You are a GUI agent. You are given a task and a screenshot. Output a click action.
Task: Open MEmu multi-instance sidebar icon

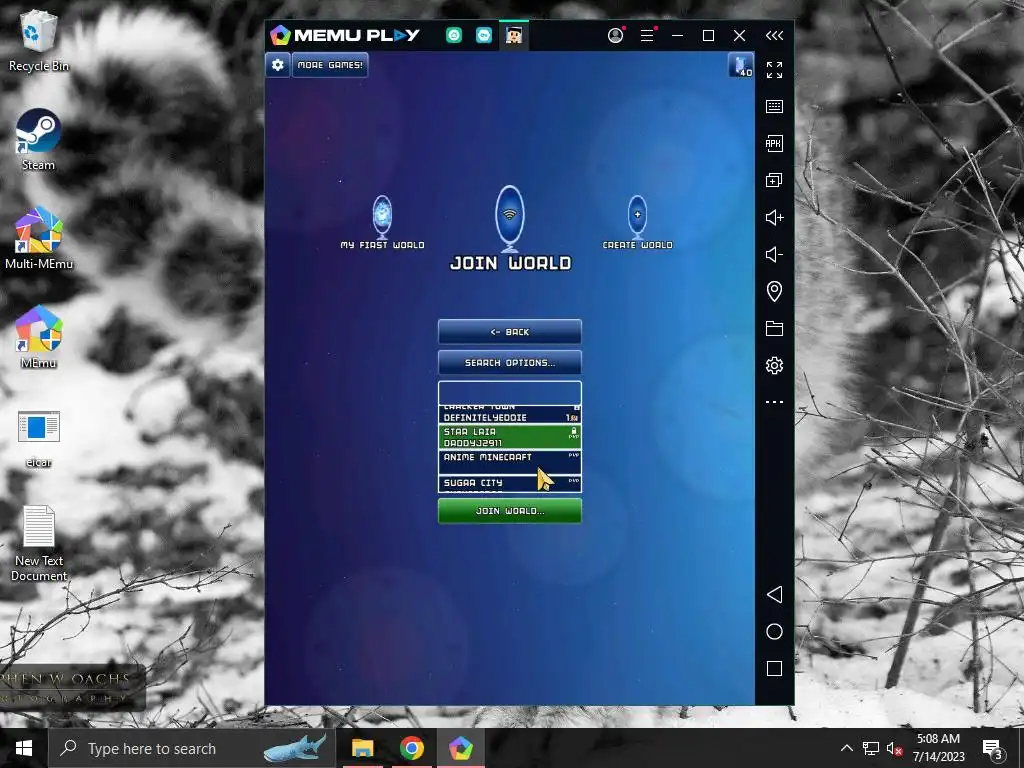click(x=775, y=180)
